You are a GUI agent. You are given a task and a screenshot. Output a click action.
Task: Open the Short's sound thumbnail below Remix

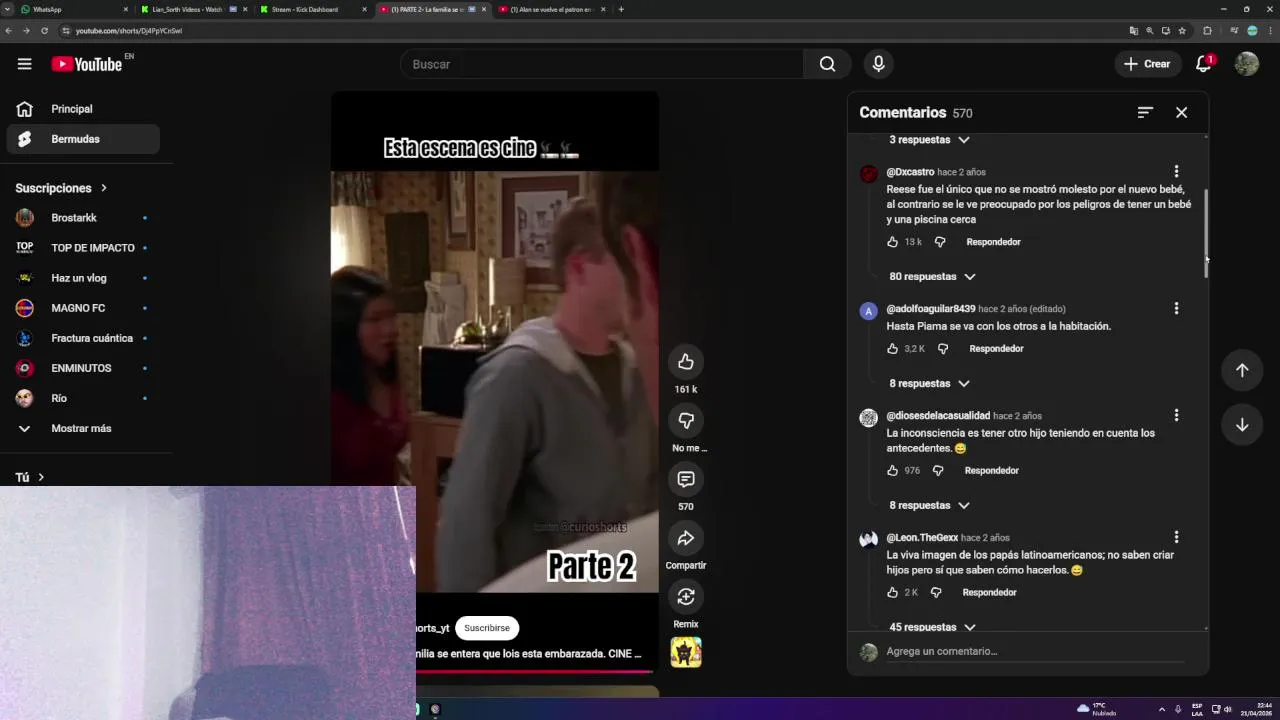tap(686, 652)
